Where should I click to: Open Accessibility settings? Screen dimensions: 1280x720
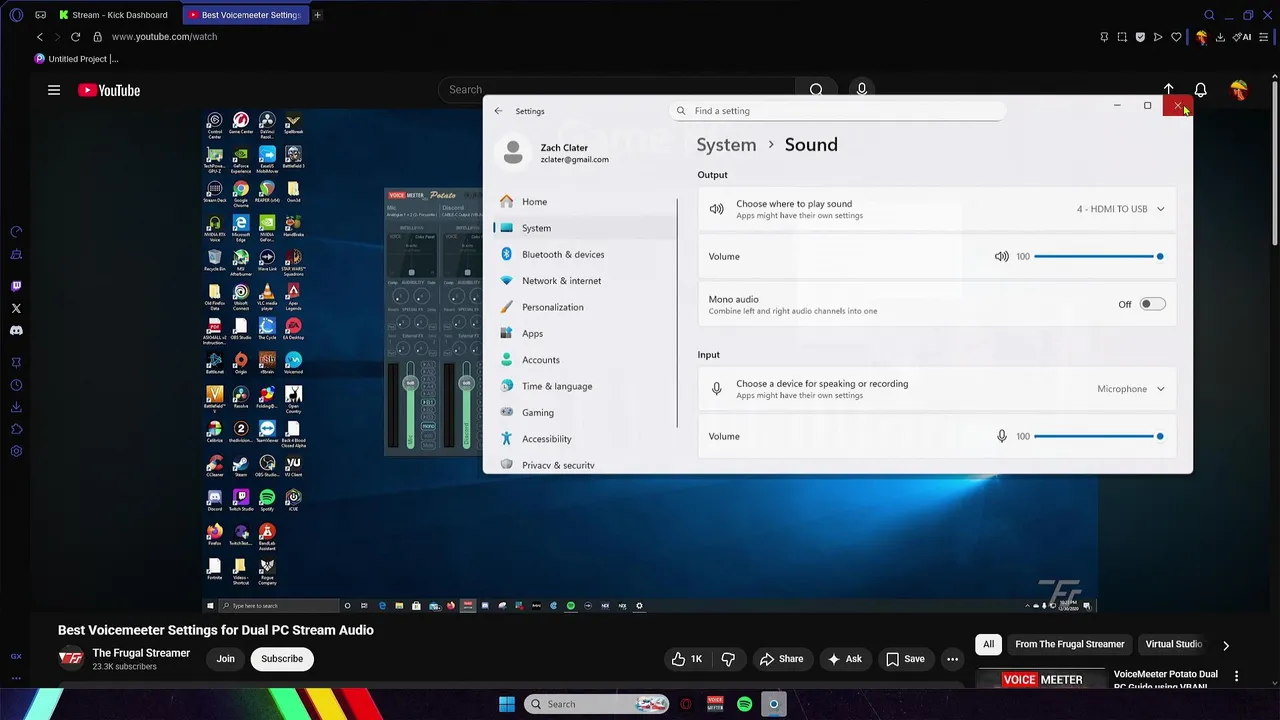[x=585, y=439]
